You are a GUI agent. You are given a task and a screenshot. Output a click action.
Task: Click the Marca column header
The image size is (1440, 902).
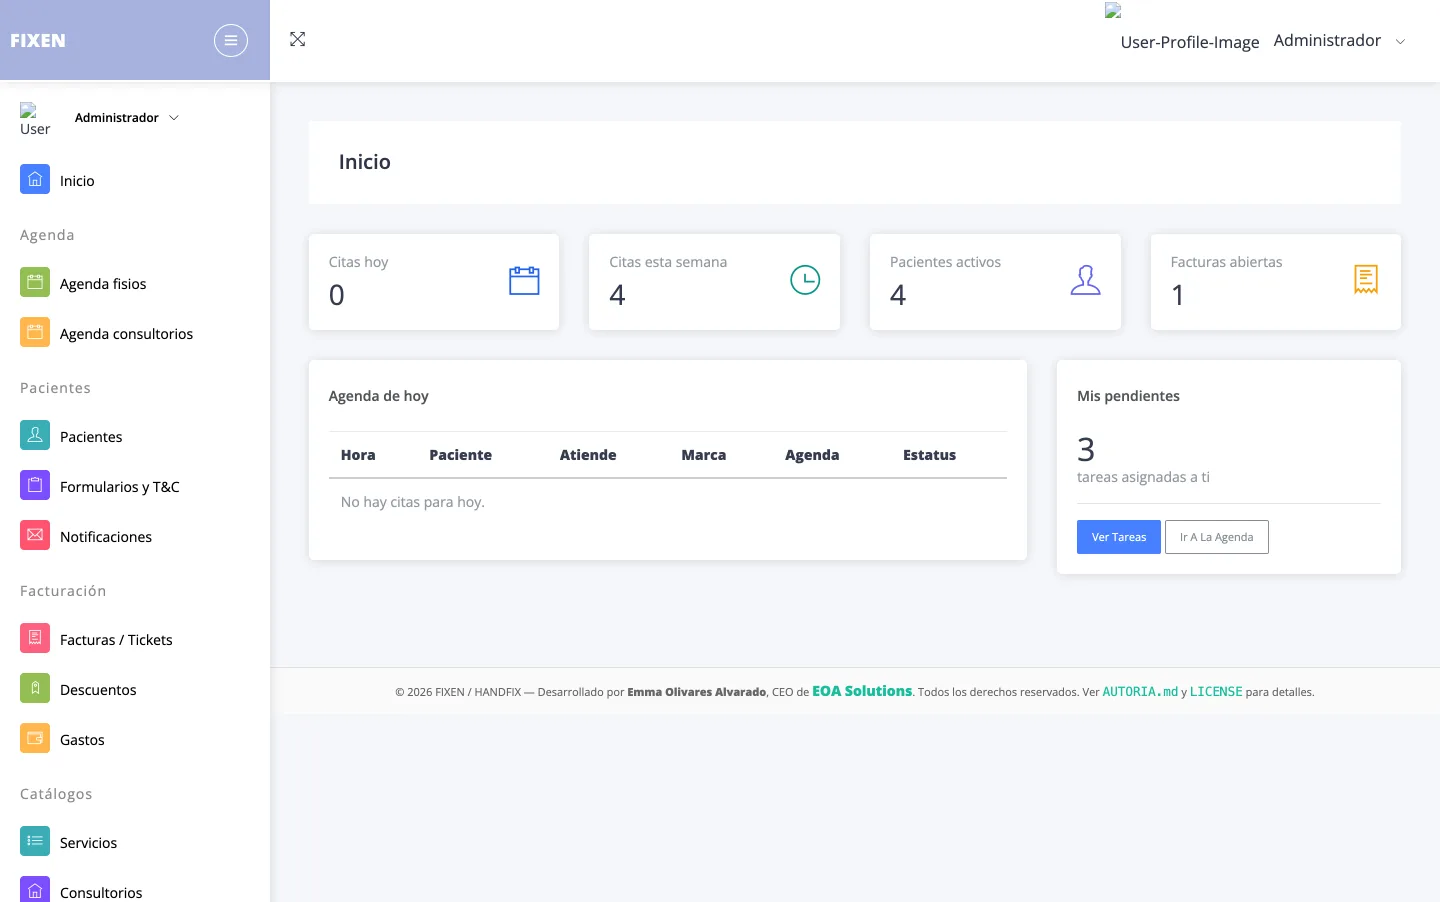704,455
